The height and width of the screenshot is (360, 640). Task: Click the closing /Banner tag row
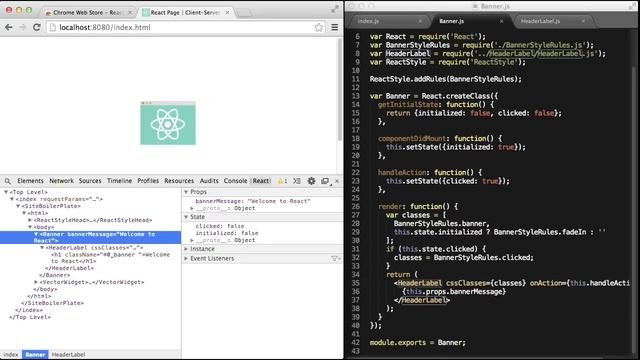55,275
